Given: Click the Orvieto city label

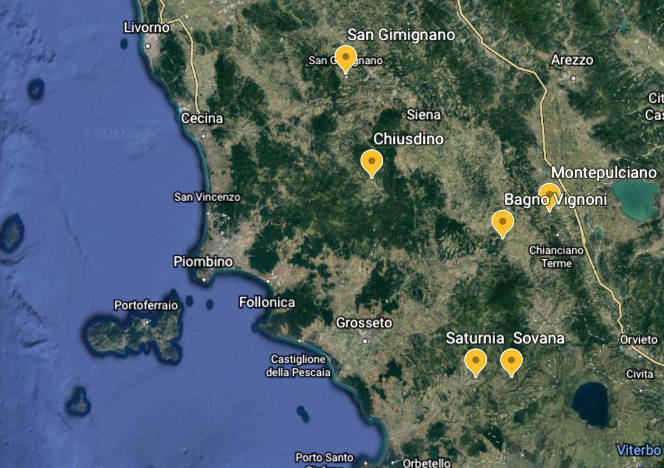Looking at the screenshot, I should click(x=639, y=339).
